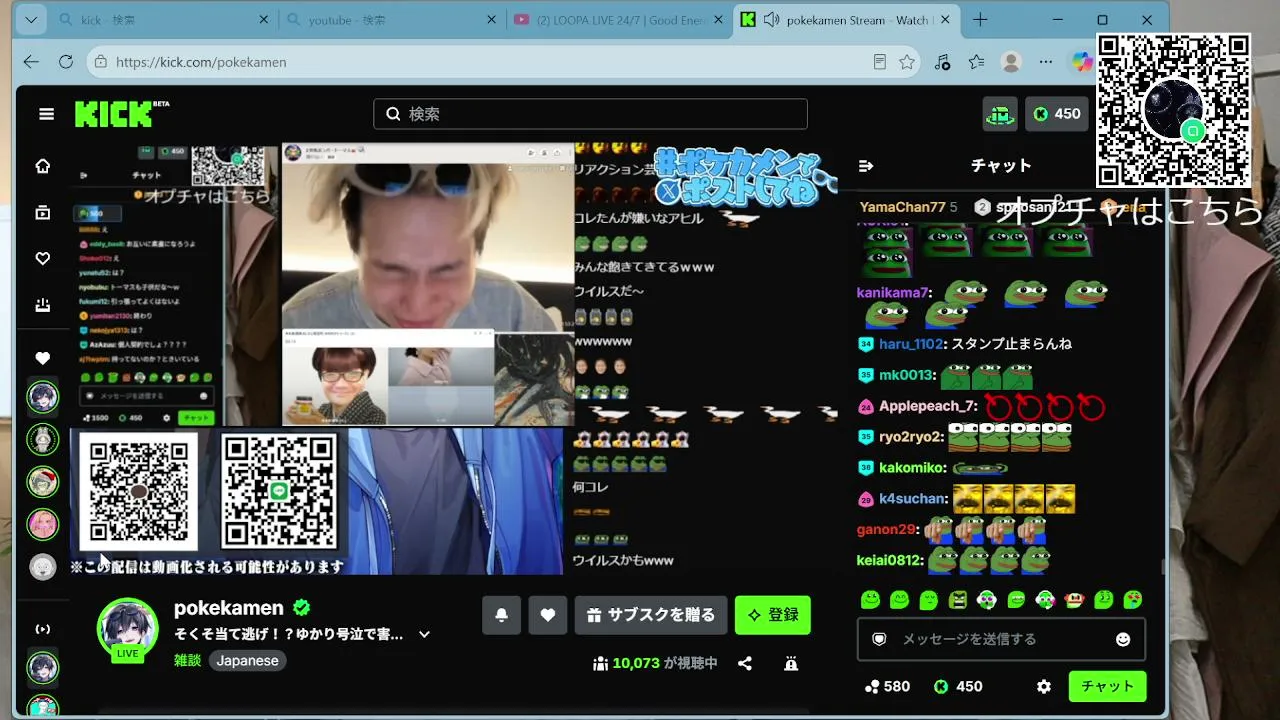Go back in the browser

[31, 62]
